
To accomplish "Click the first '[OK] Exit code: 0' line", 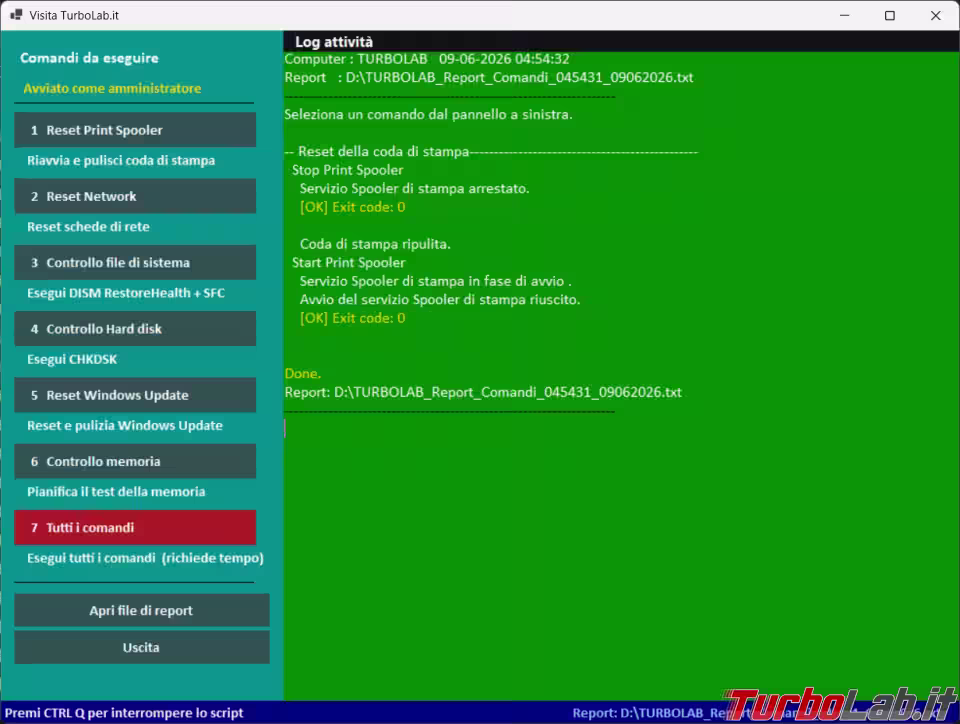I will [352, 207].
